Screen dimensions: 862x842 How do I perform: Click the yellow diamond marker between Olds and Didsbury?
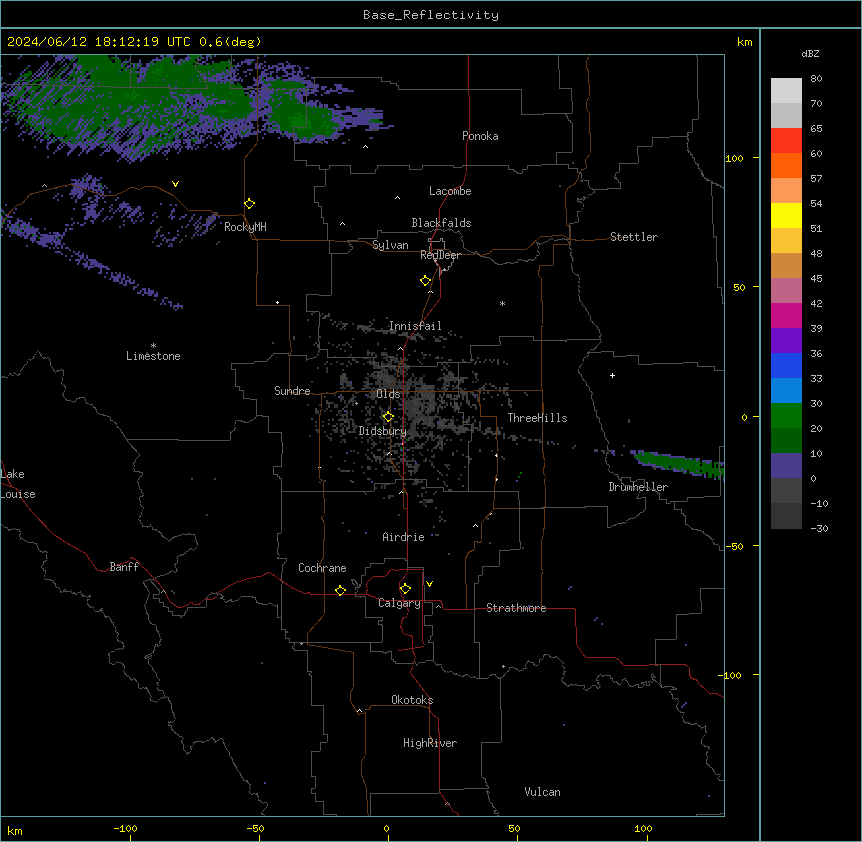click(x=388, y=417)
